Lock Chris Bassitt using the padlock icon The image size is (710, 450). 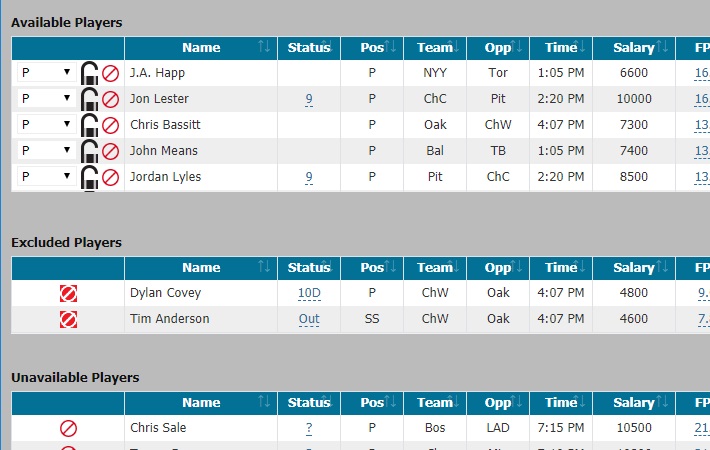point(89,125)
